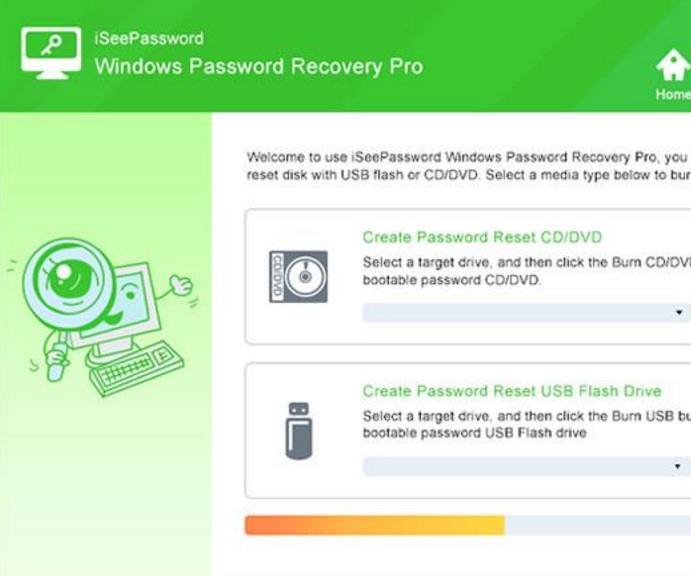Viewport: 691px width, 576px height.
Task: Click the orange burn progress bar
Action: point(375,525)
